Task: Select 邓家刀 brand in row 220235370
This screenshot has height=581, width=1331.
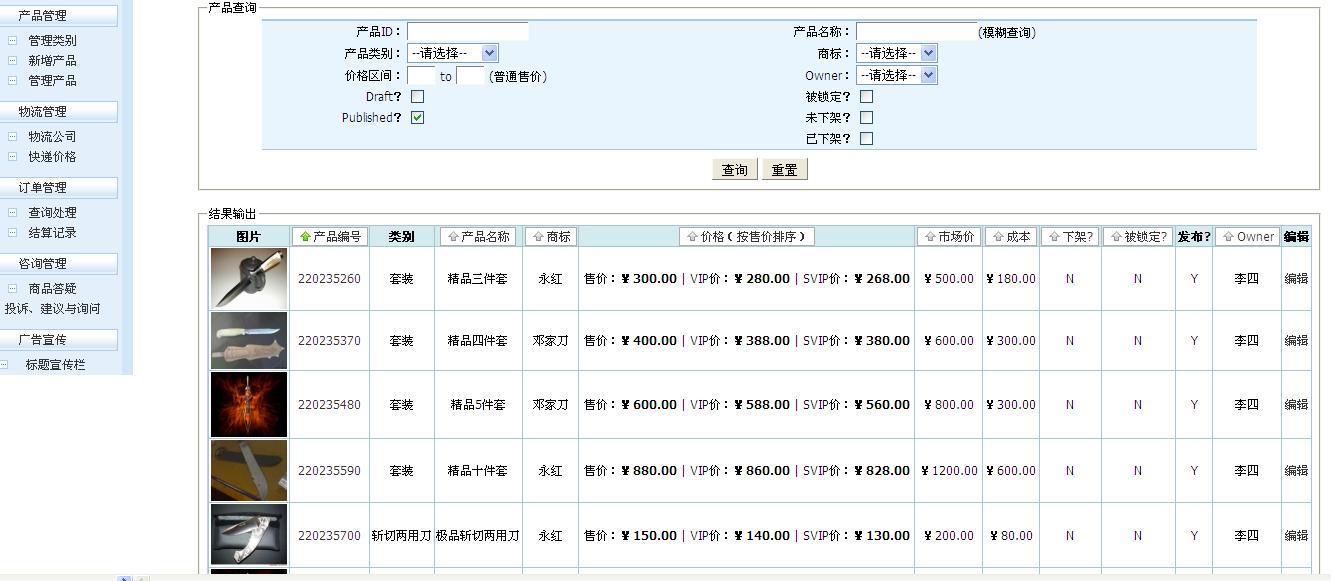Action: (550, 341)
